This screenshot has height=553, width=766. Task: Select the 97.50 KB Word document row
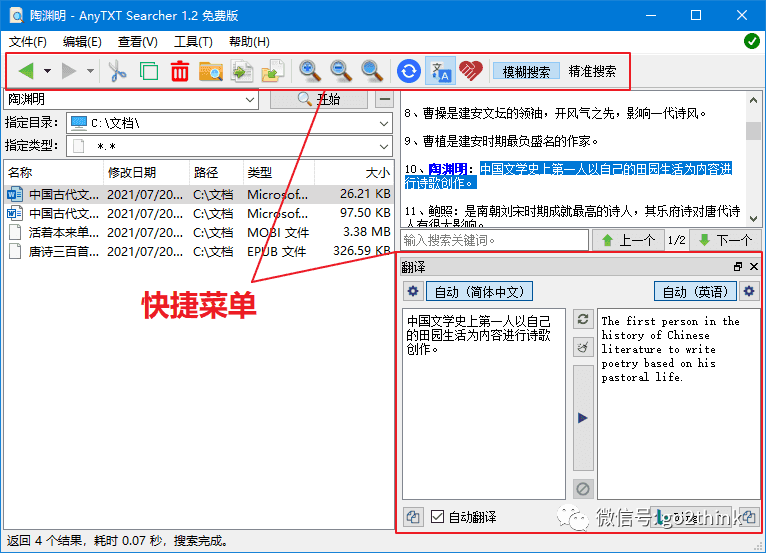(198, 213)
